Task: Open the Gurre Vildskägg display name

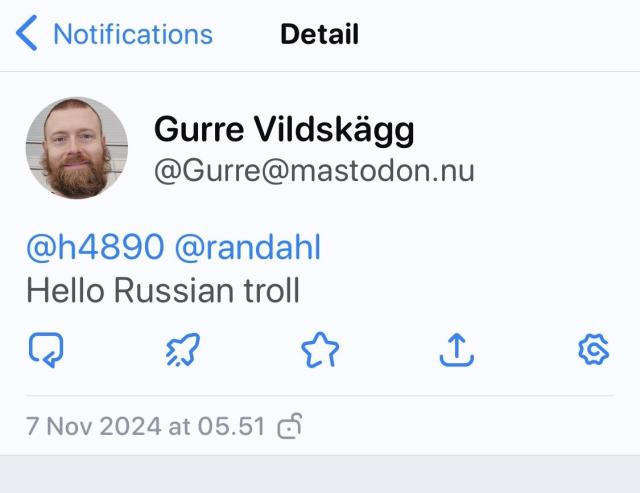Action: click(284, 130)
